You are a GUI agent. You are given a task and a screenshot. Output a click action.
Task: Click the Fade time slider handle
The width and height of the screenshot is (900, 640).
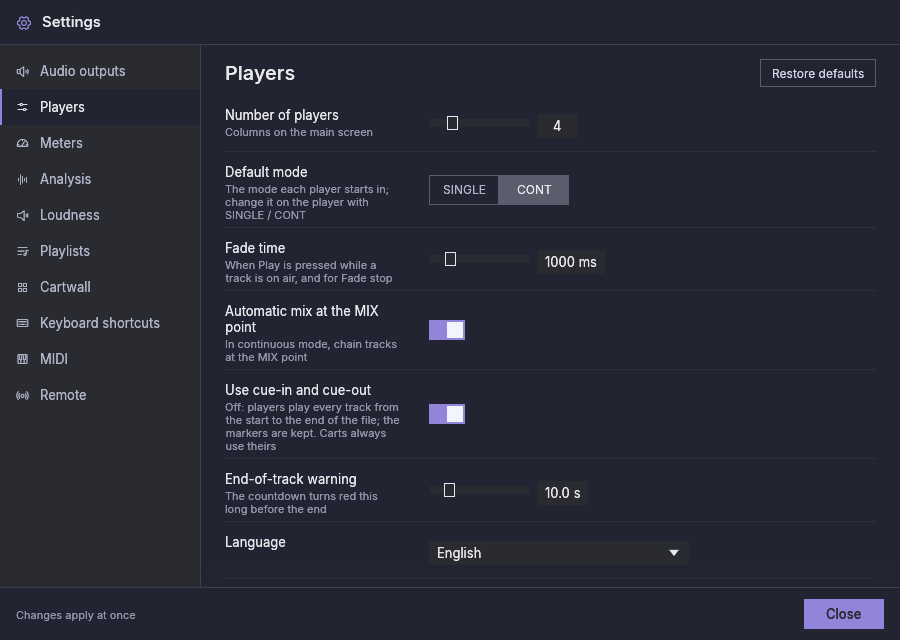pyautogui.click(x=451, y=259)
